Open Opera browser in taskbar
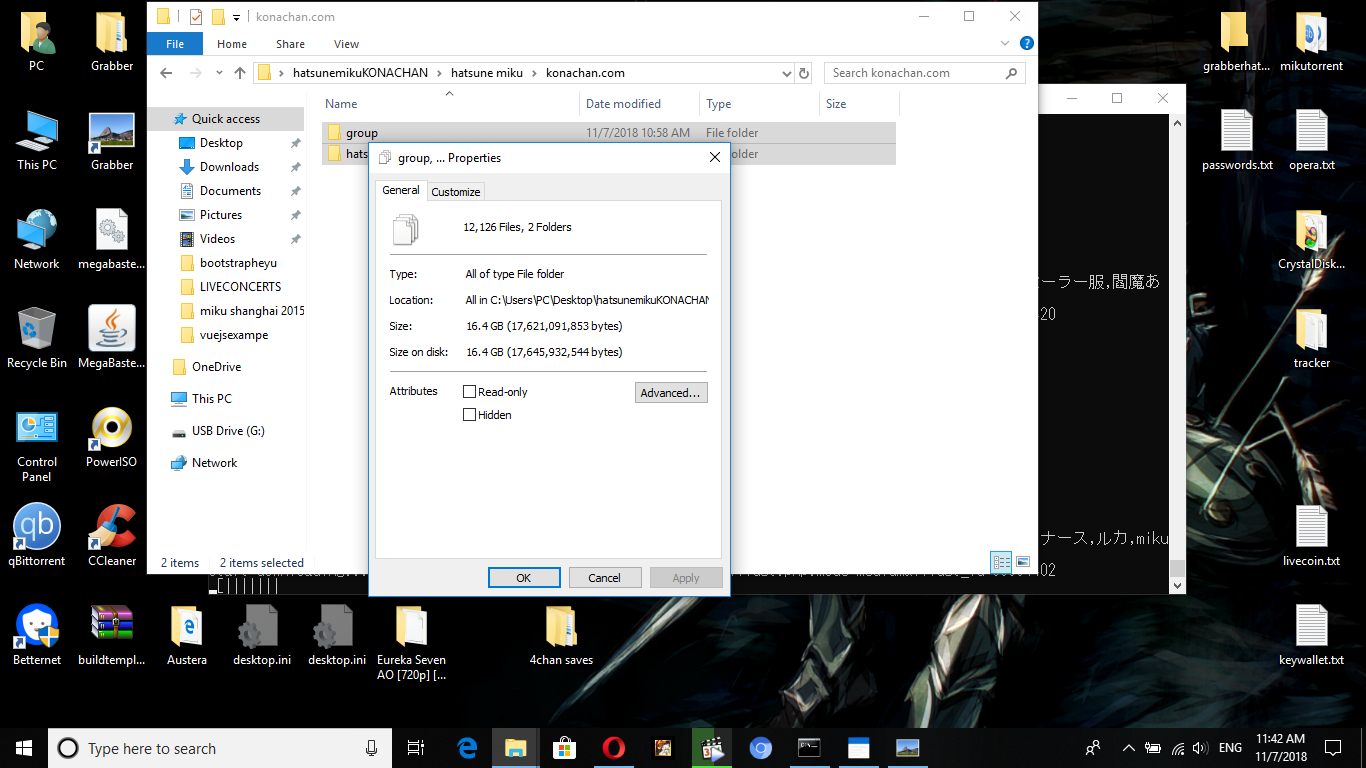 click(614, 748)
